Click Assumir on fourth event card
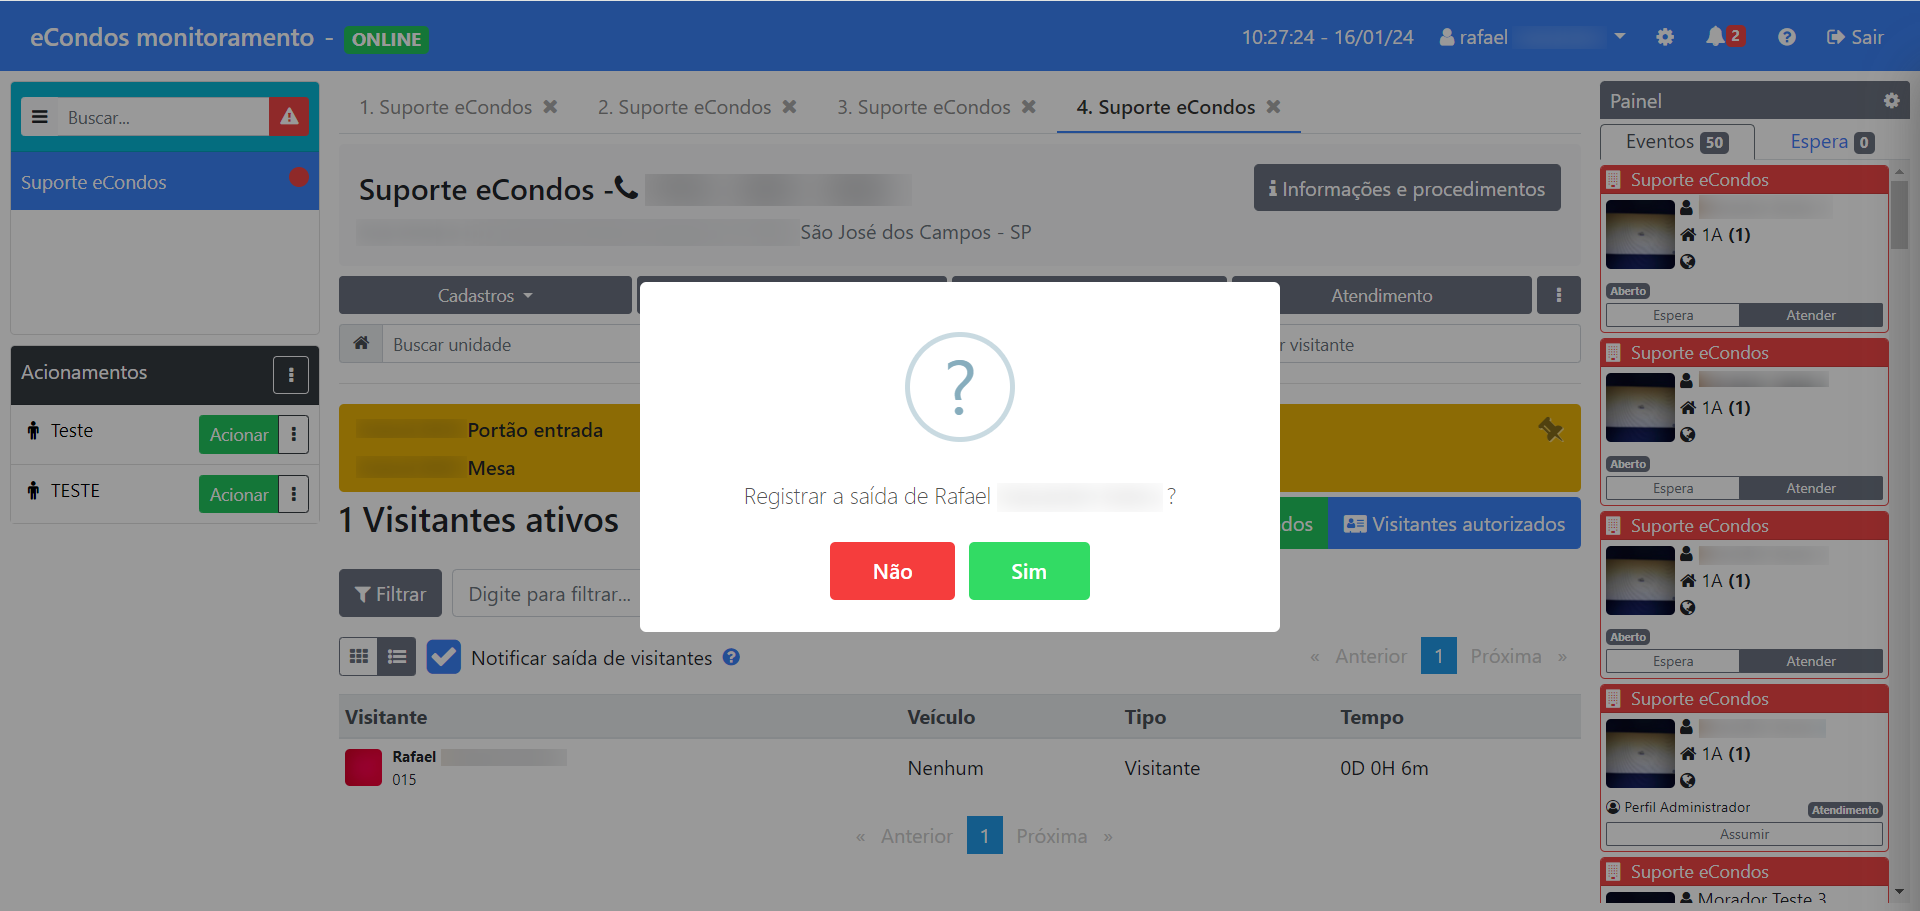Screen dimensions: 1920x911 (1744, 834)
